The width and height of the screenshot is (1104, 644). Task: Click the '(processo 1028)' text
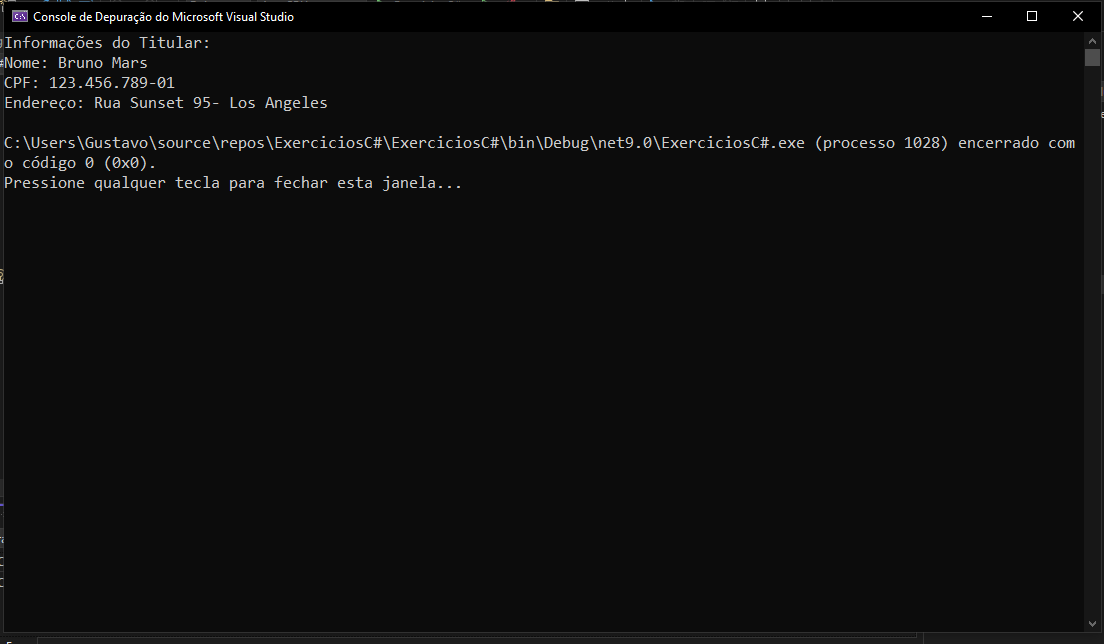point(882,143)
